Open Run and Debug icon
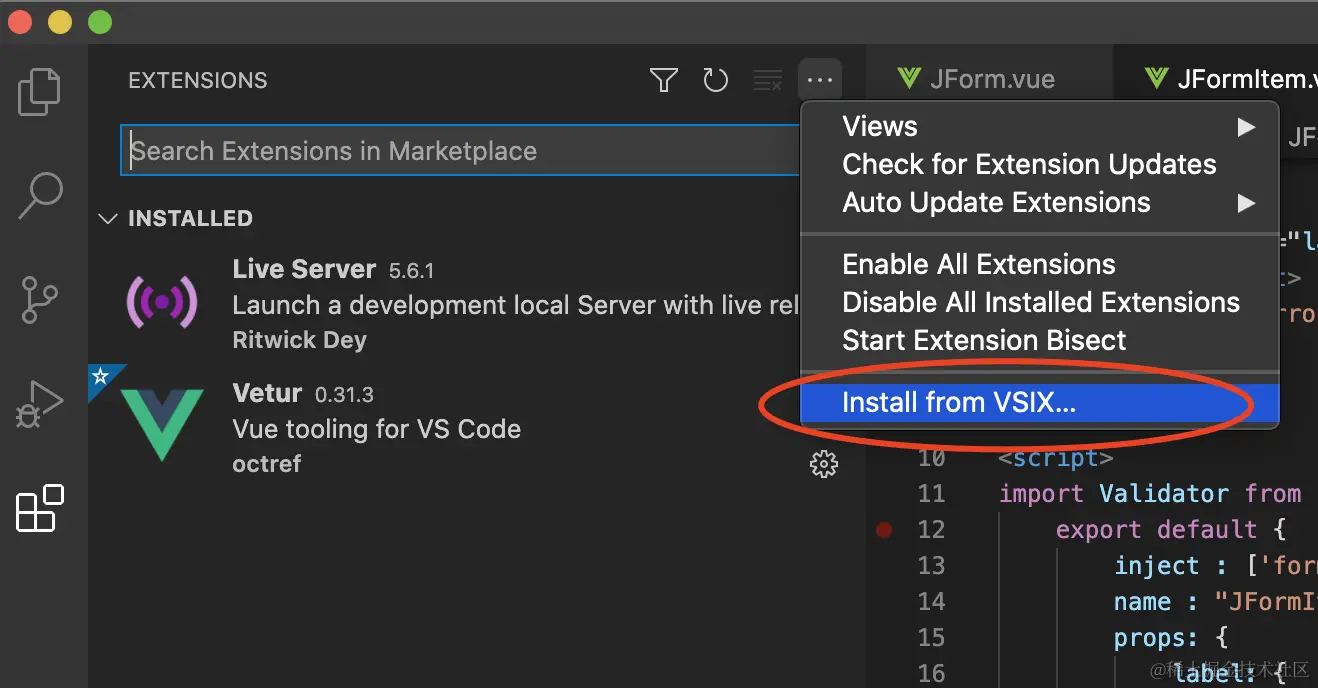 (41, 404)
